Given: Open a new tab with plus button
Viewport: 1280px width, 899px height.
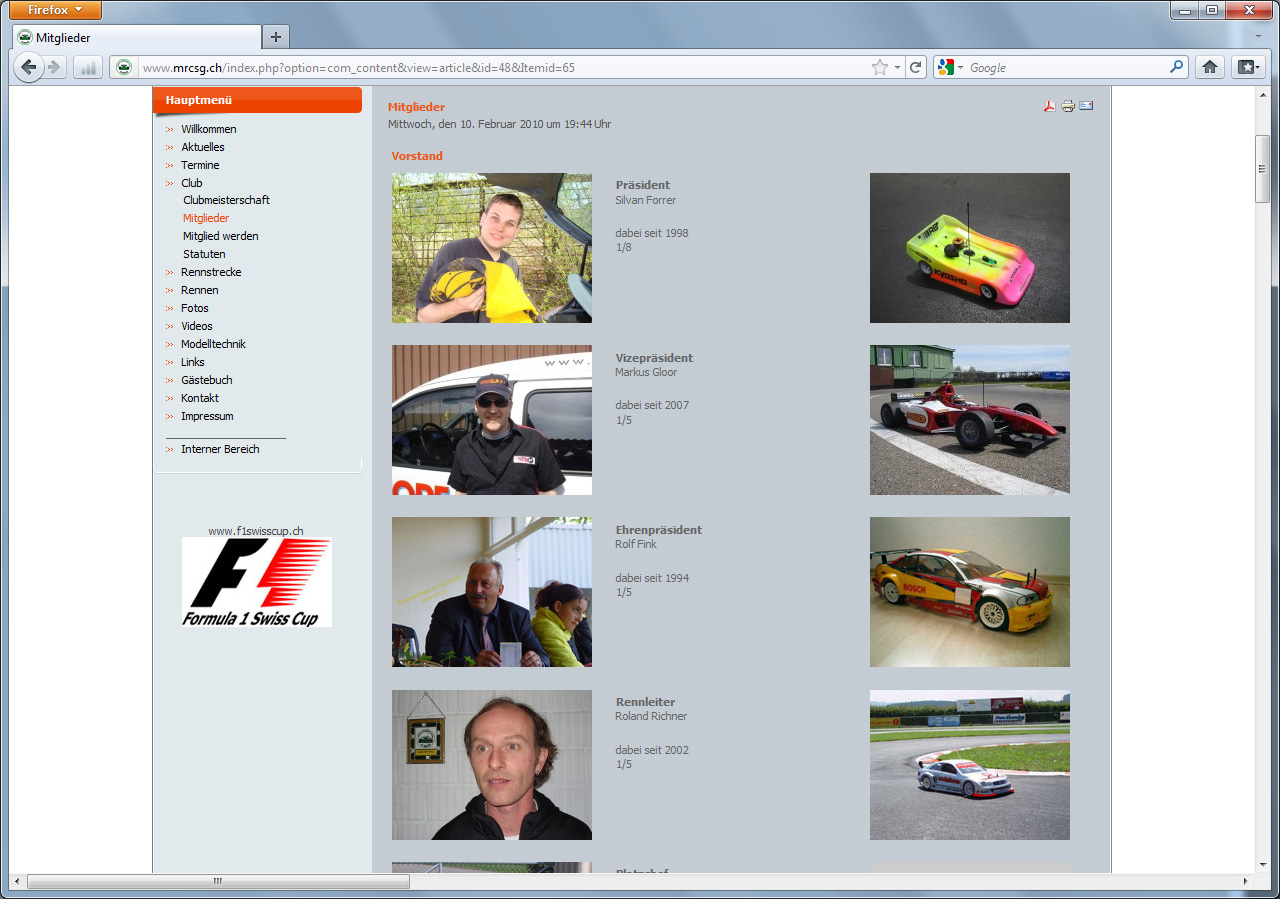Looking at the screenshot, I should tap(276, 37).
